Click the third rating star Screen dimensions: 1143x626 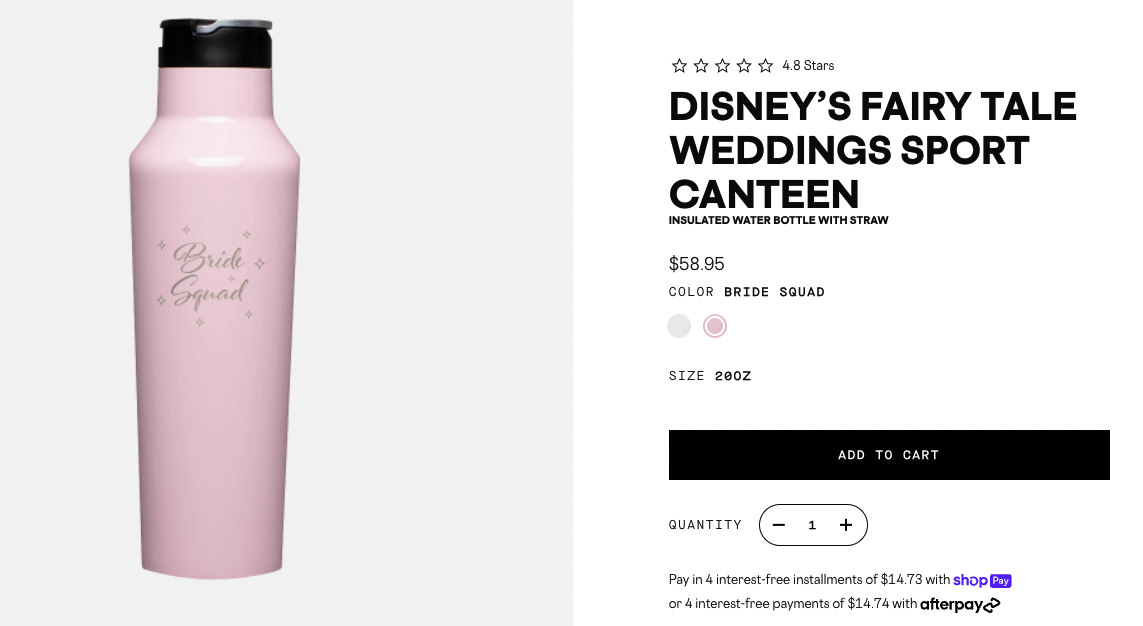tap(722, 66)
